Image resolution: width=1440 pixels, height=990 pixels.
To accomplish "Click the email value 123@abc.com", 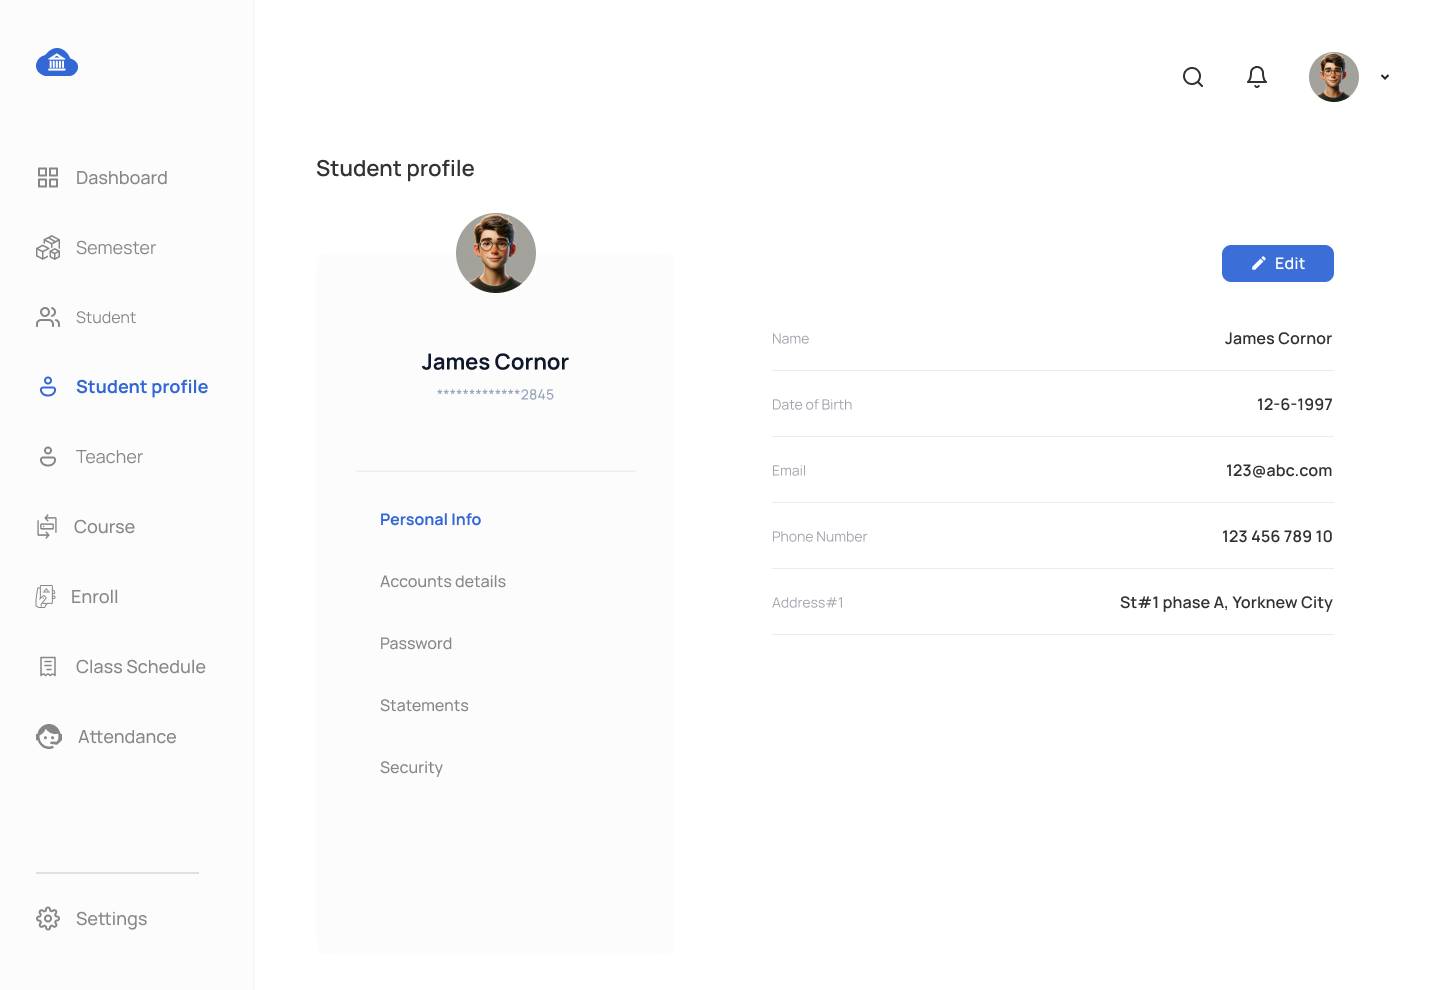I will click(x=1279, y=471).
